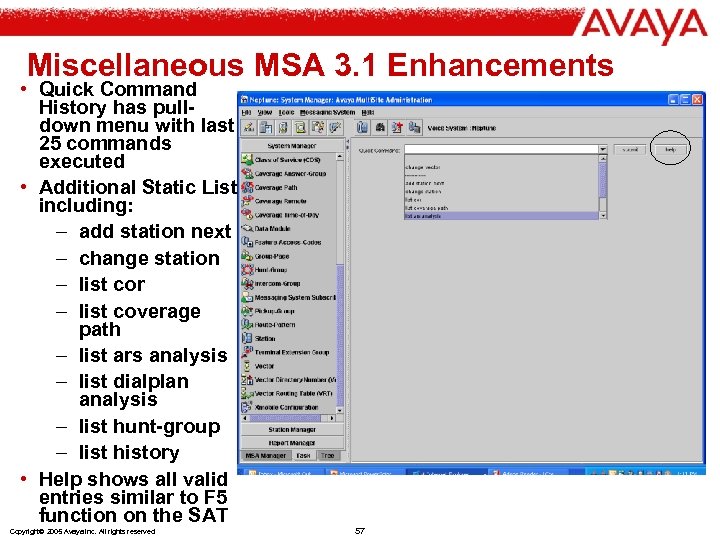Select the Coverage Path icon

click(248, 187)
